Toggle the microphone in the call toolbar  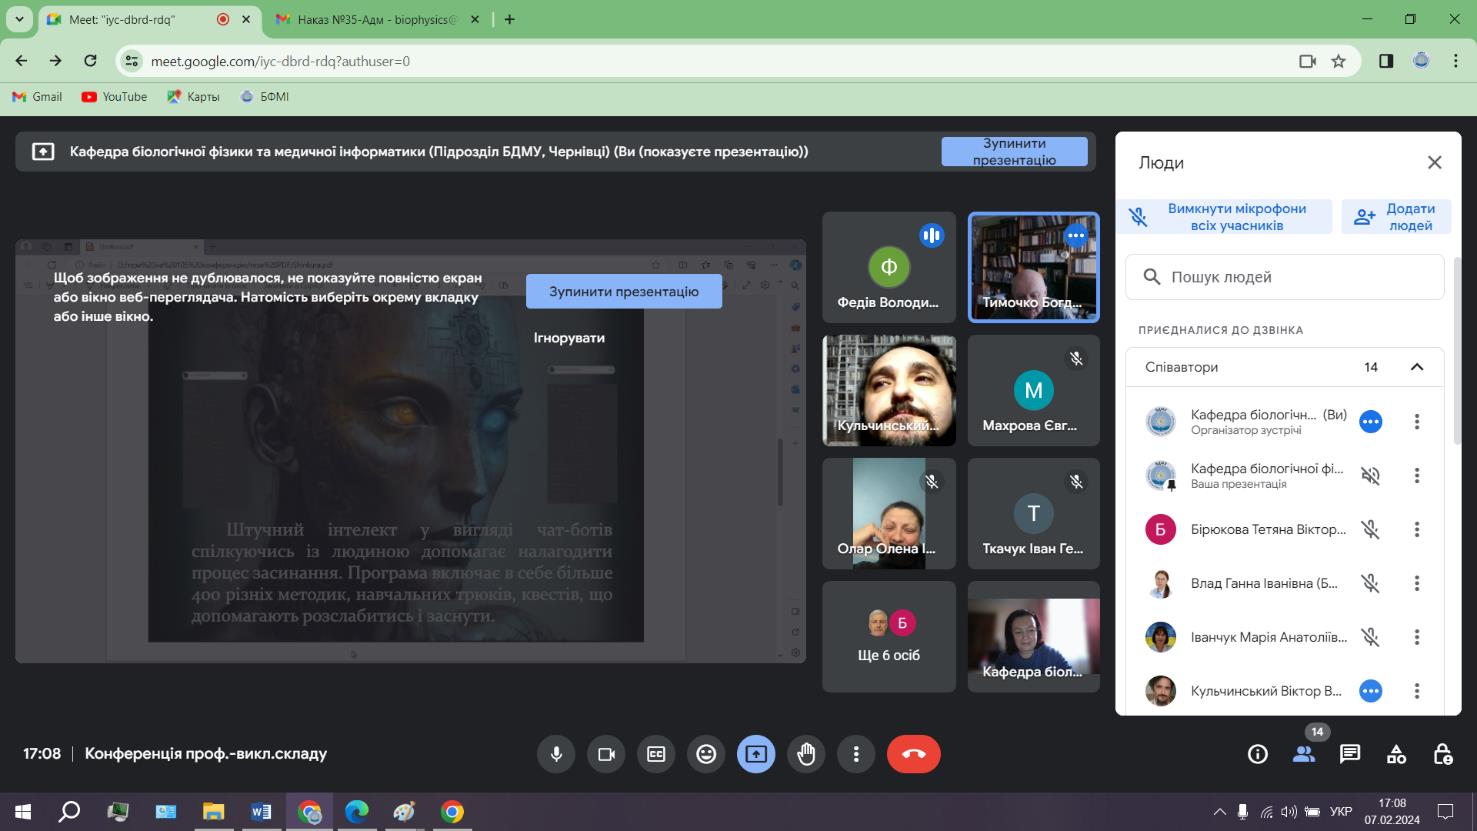(x=556, y=754)
